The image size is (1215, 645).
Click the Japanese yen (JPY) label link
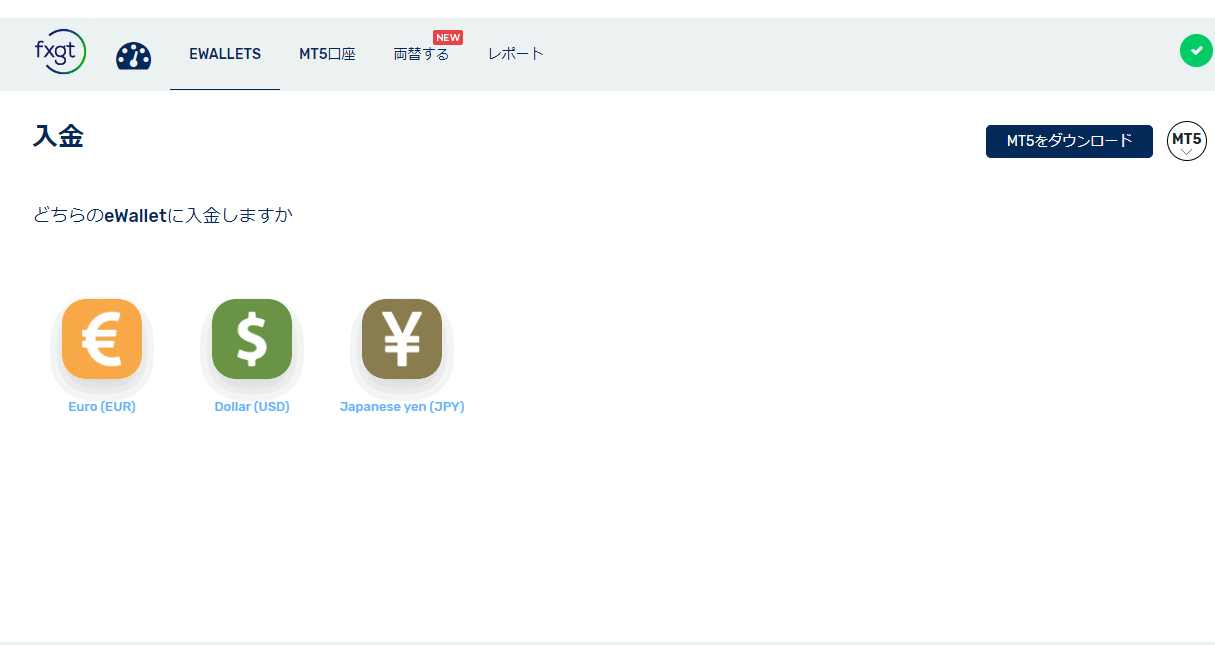[x=402, y=407]
